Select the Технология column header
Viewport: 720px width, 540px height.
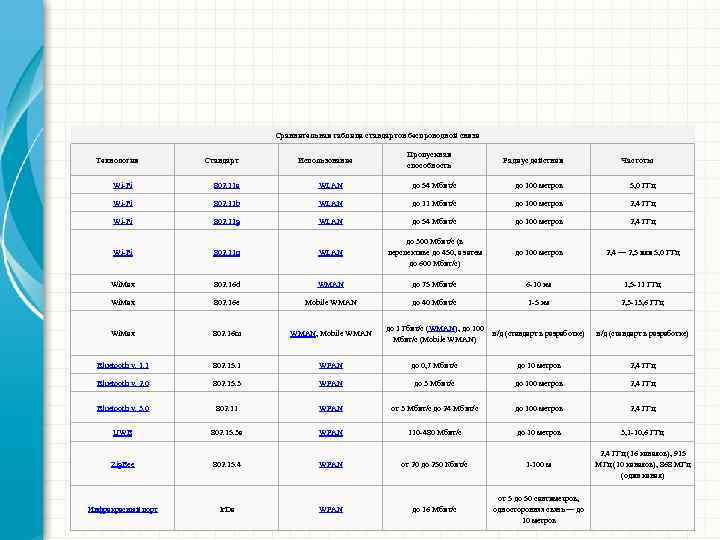point(123,160)
